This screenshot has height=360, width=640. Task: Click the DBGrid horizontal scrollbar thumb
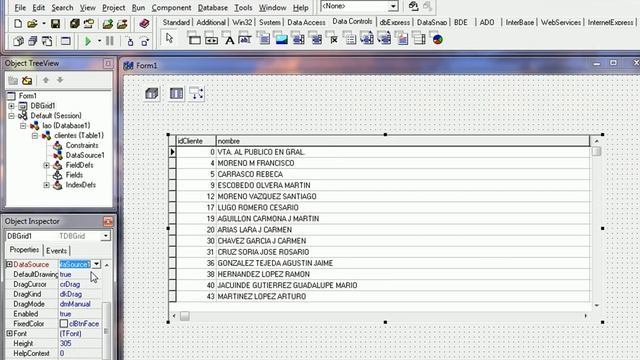coord(184,316)
